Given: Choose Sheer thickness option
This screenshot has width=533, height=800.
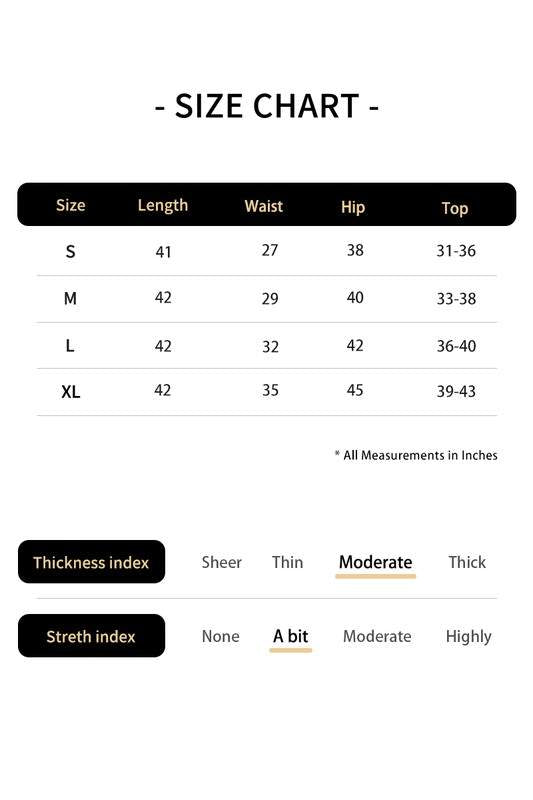Looking at the screenshot, I should (221, 562).
